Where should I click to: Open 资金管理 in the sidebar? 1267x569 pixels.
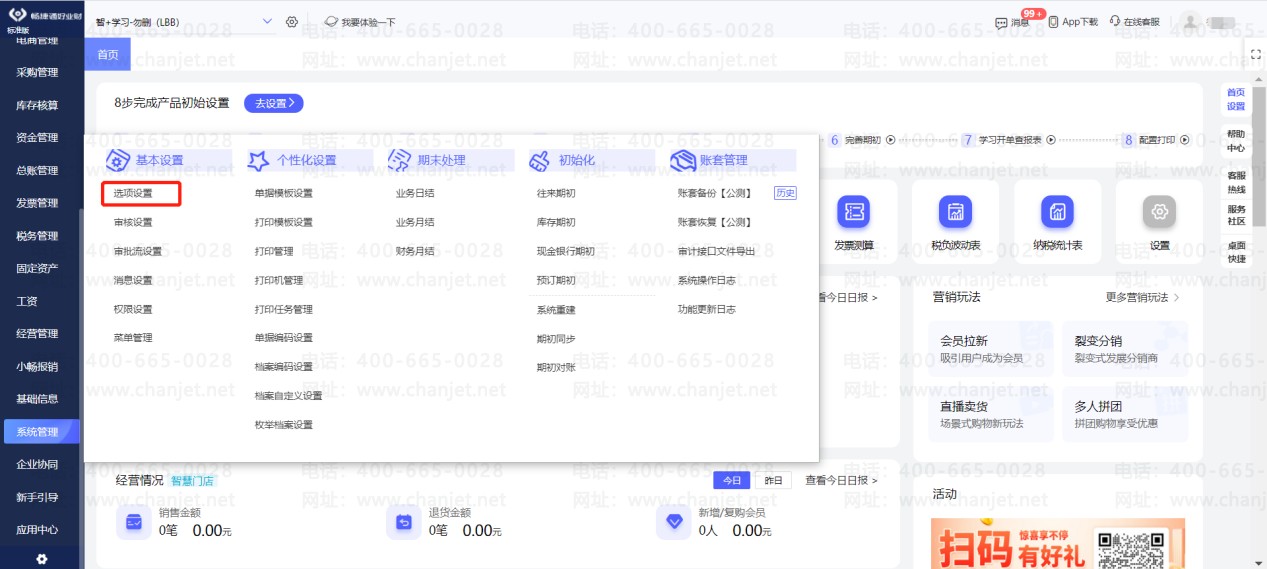coord(37,137)
